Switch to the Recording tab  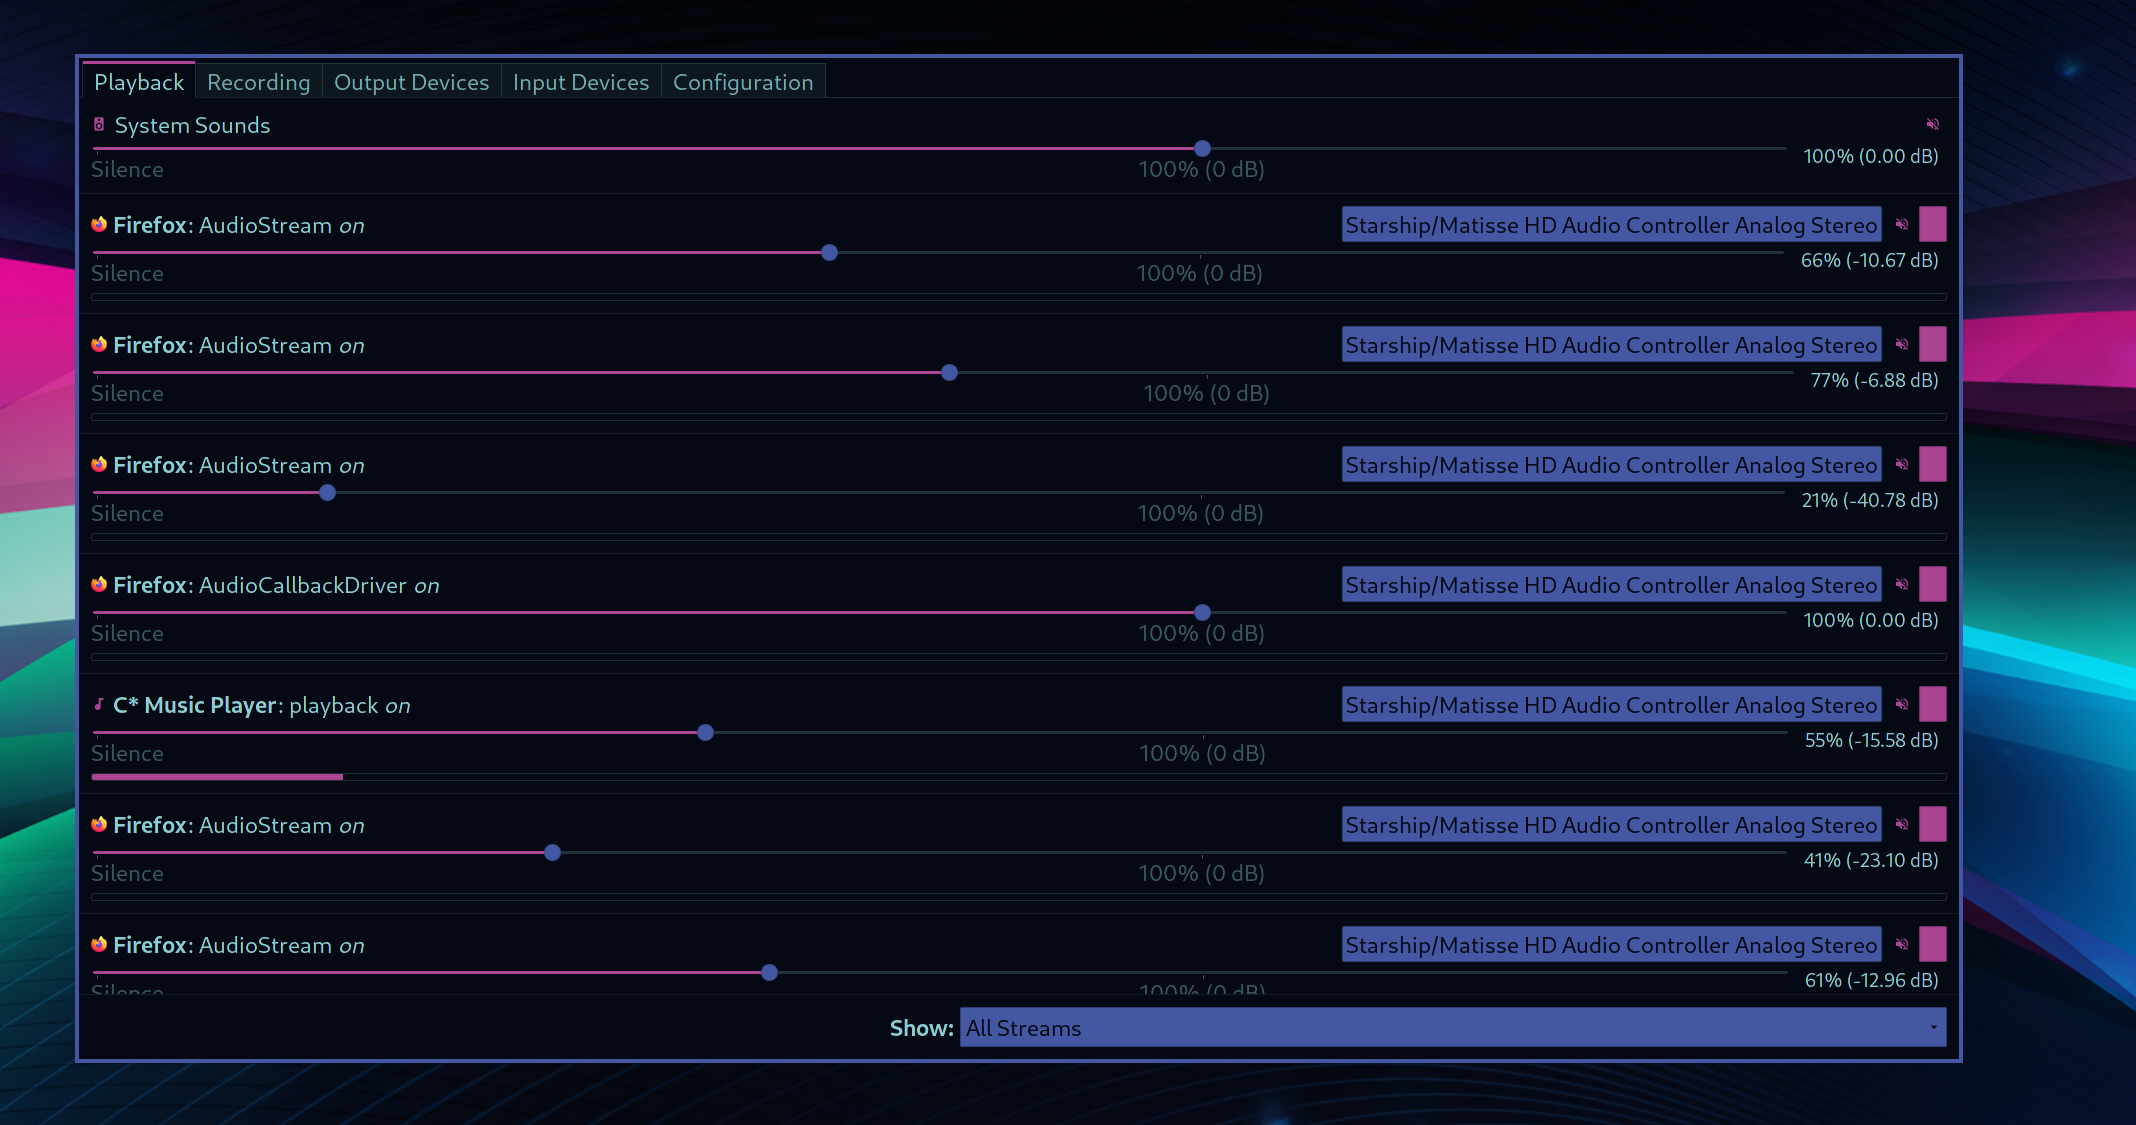(258, 82)
